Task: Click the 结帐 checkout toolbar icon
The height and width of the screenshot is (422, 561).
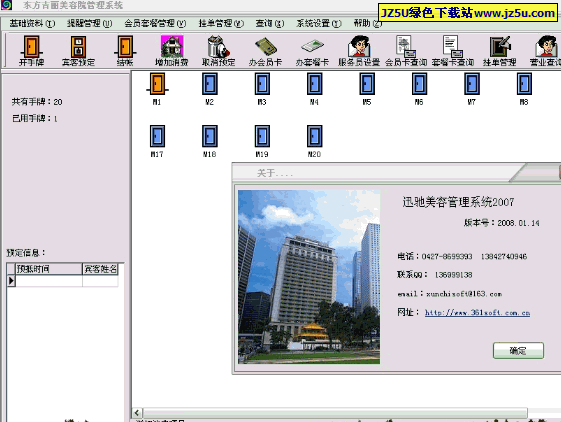Action: pyautogui.click(x=125, y=51)
